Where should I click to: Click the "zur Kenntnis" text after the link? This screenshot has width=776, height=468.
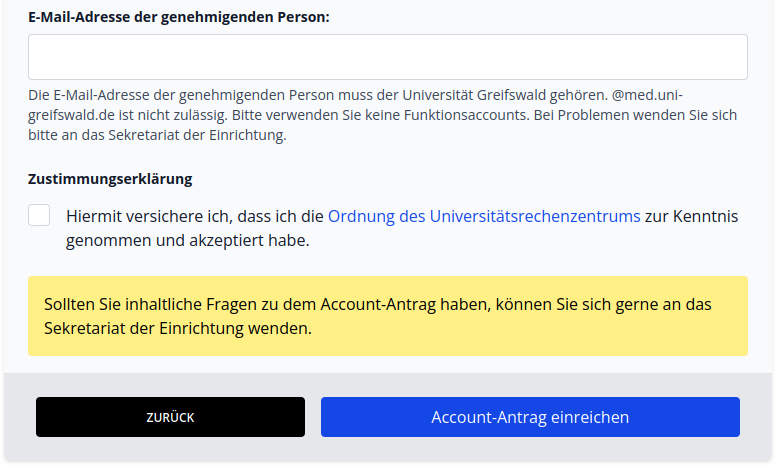click(692, 216)
